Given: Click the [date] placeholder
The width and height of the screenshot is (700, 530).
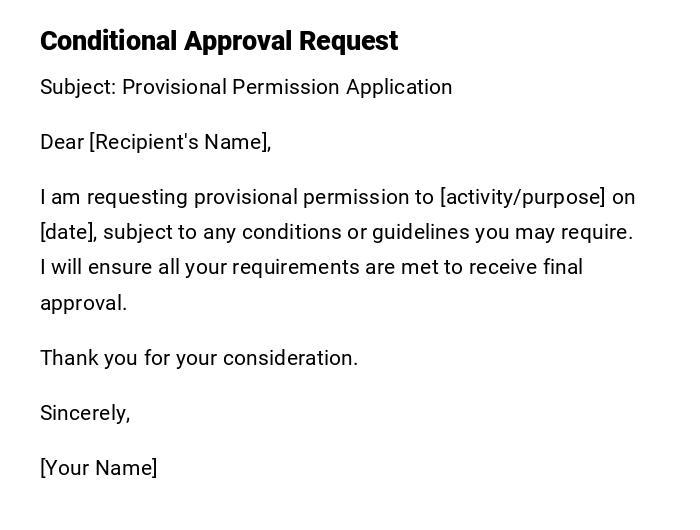Looking at the screenshot, I should coord(67,233).
